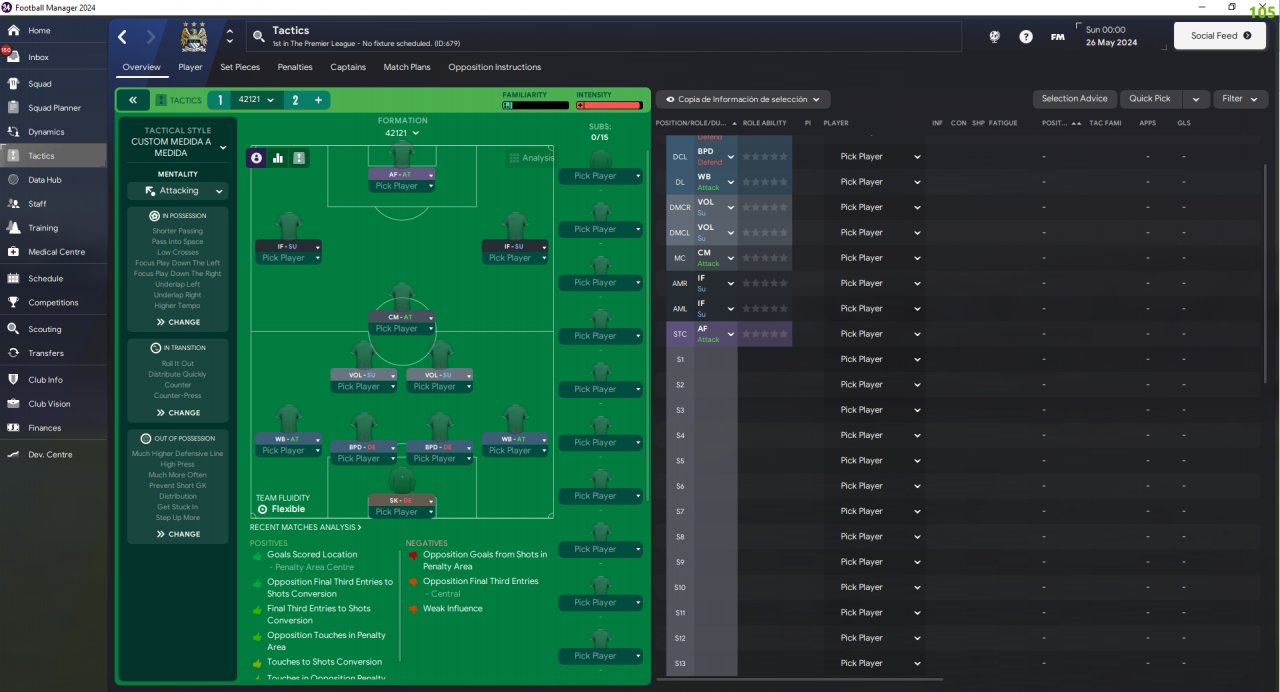Open the Attacking mentality dropdown
The width and height of the screenshot is (1280, 692).
[x=178, y=190]
